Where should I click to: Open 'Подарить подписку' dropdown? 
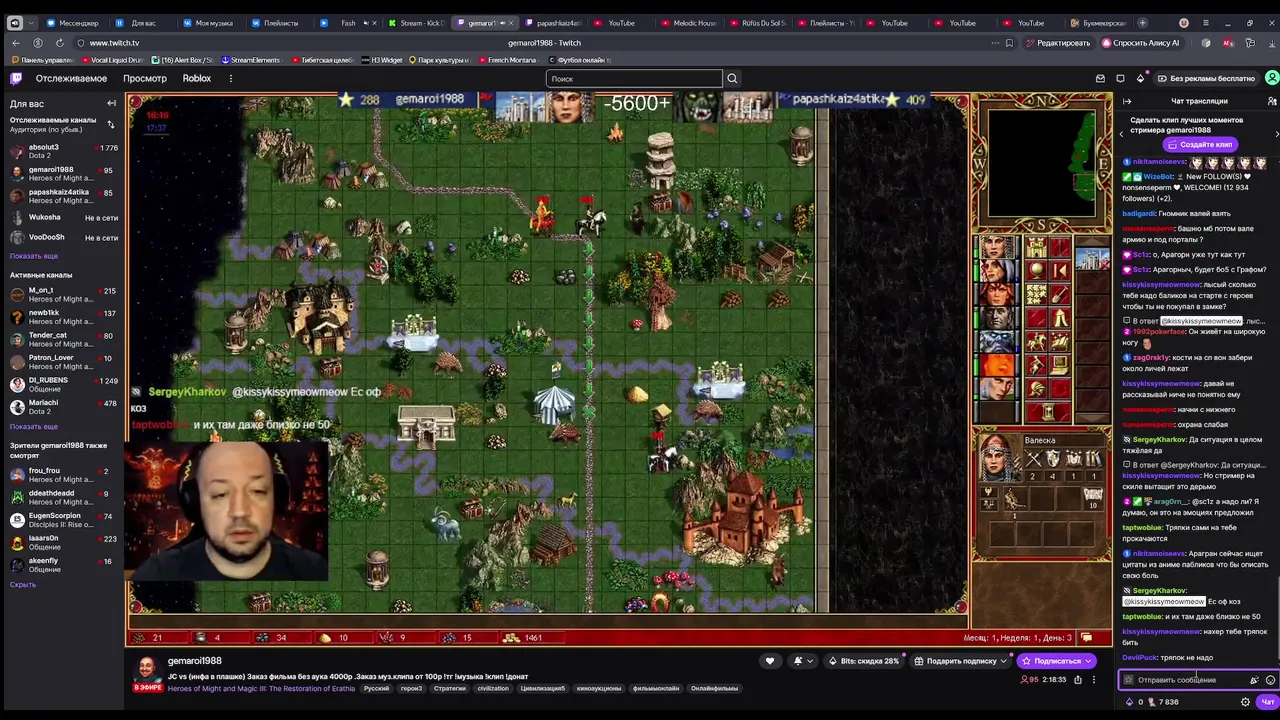[x=960, y=661]
